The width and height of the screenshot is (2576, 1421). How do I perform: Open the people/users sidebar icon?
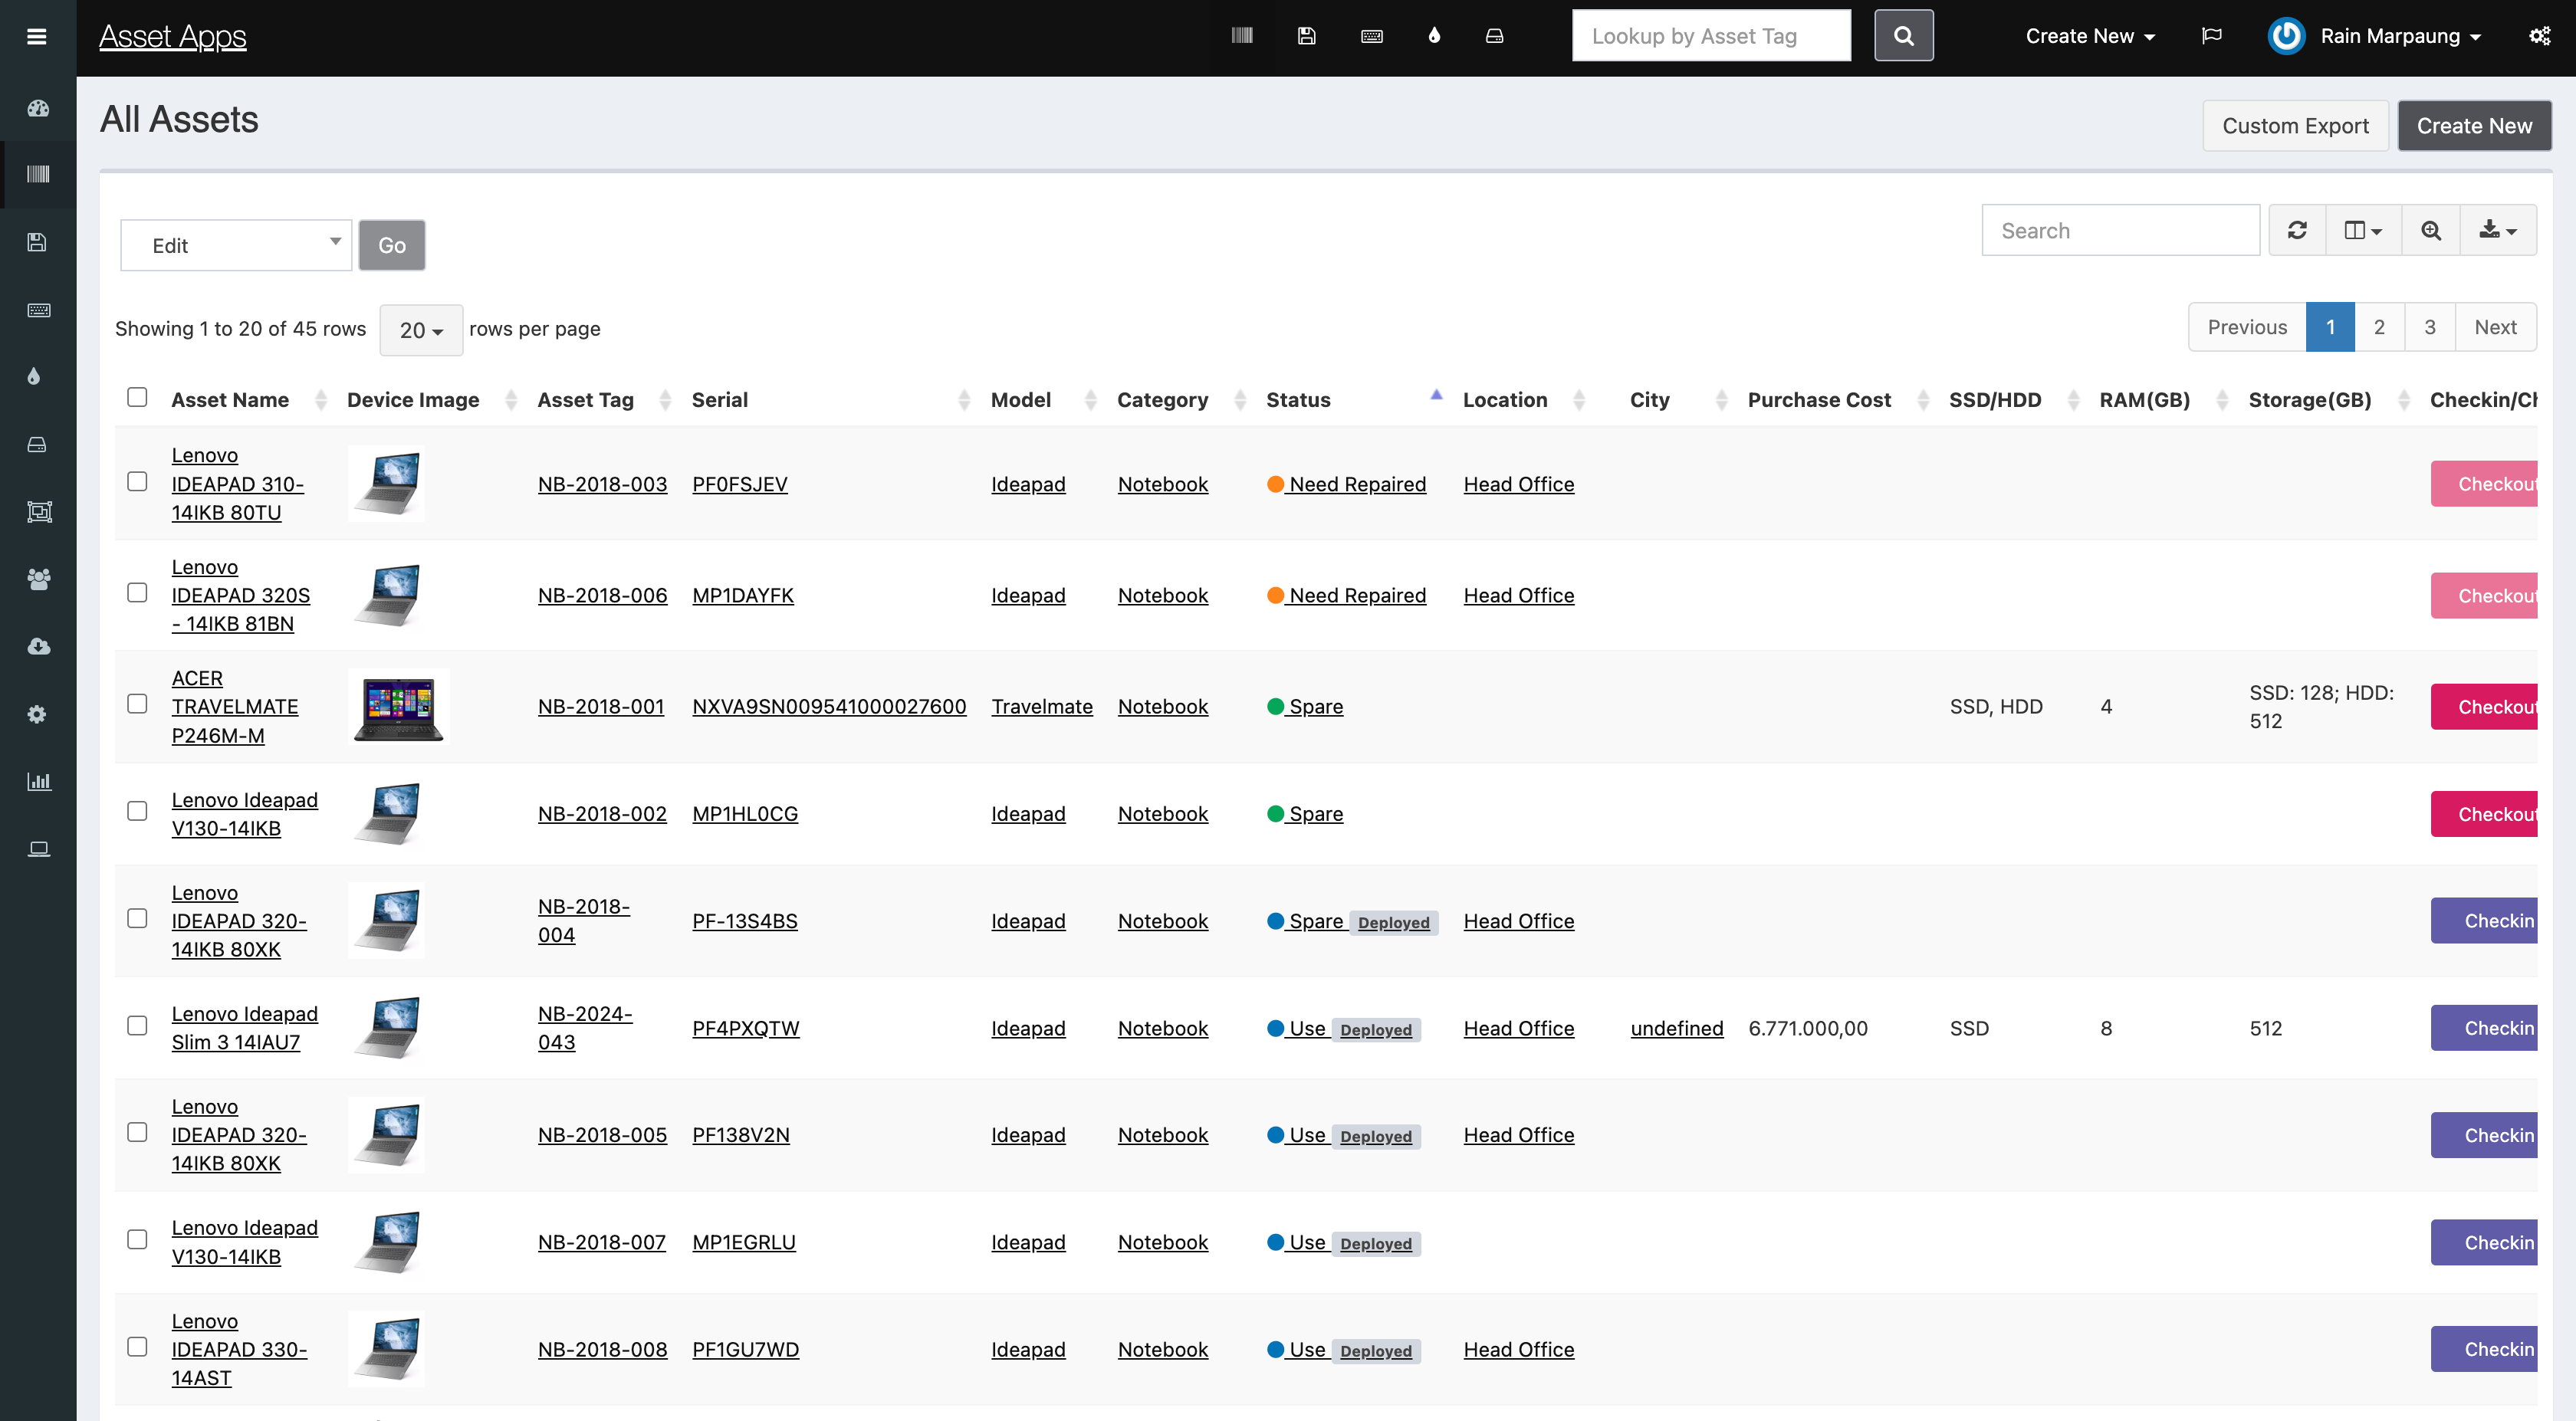(x=38, y=579)
